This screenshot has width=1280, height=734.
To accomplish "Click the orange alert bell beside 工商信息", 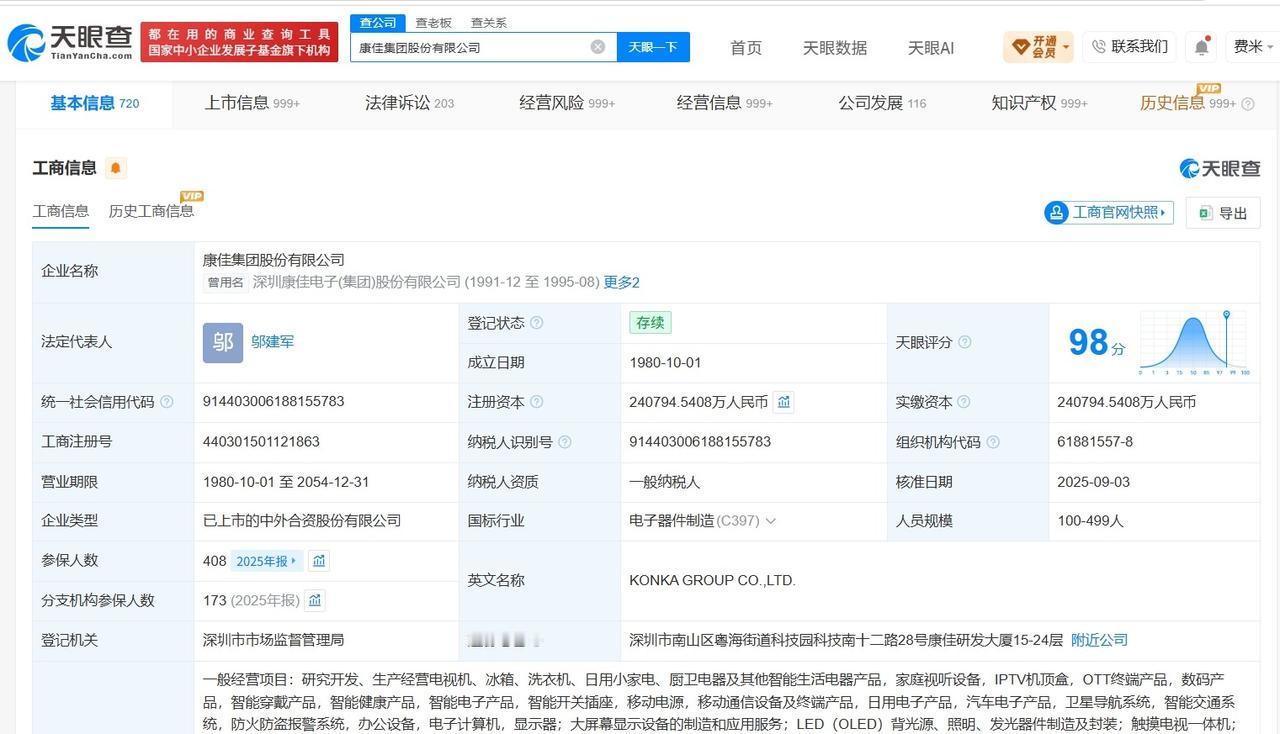I will [115, 168].
